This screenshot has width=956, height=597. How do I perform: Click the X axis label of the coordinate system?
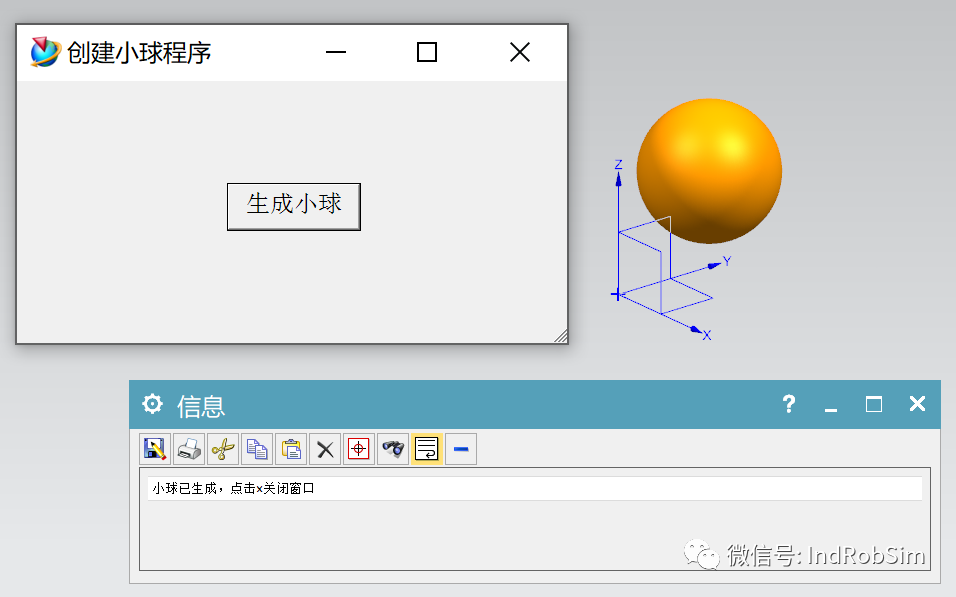706,336
